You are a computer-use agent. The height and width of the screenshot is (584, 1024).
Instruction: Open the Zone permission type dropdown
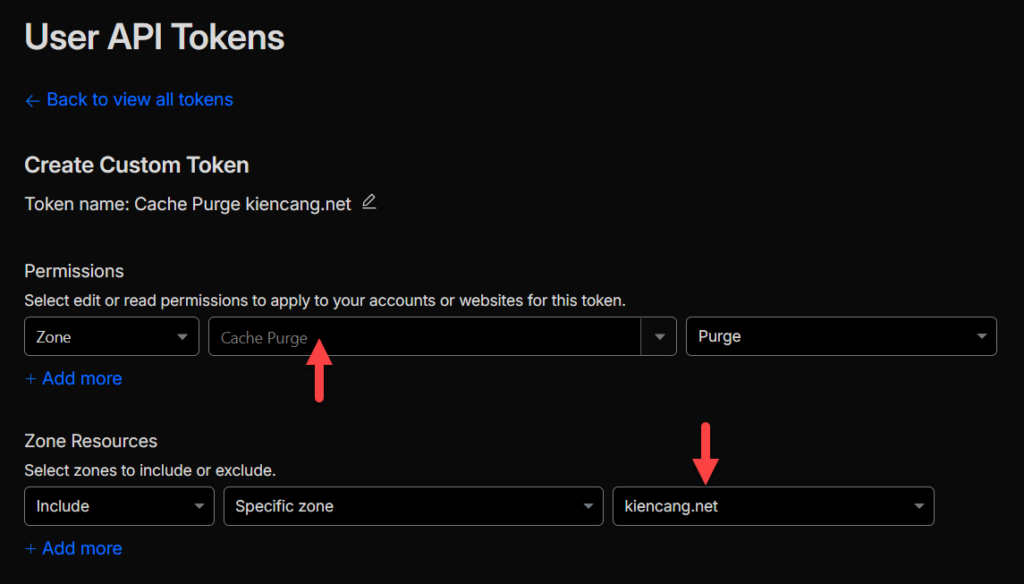coord(111,337)
